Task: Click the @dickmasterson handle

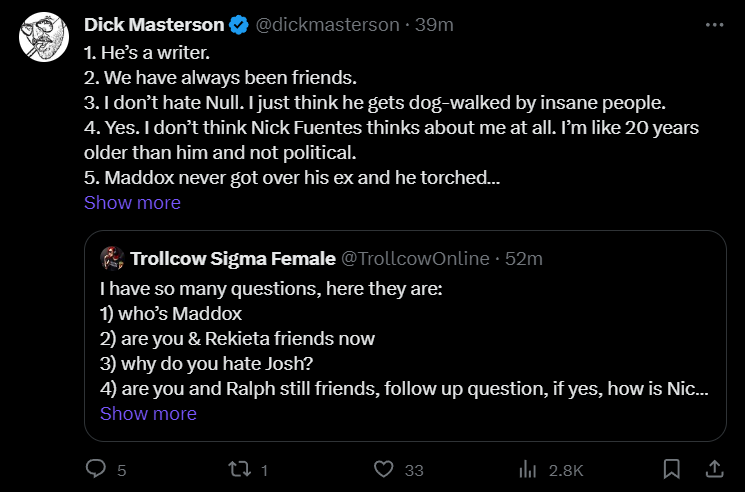Action: click(x=328, y=24)
